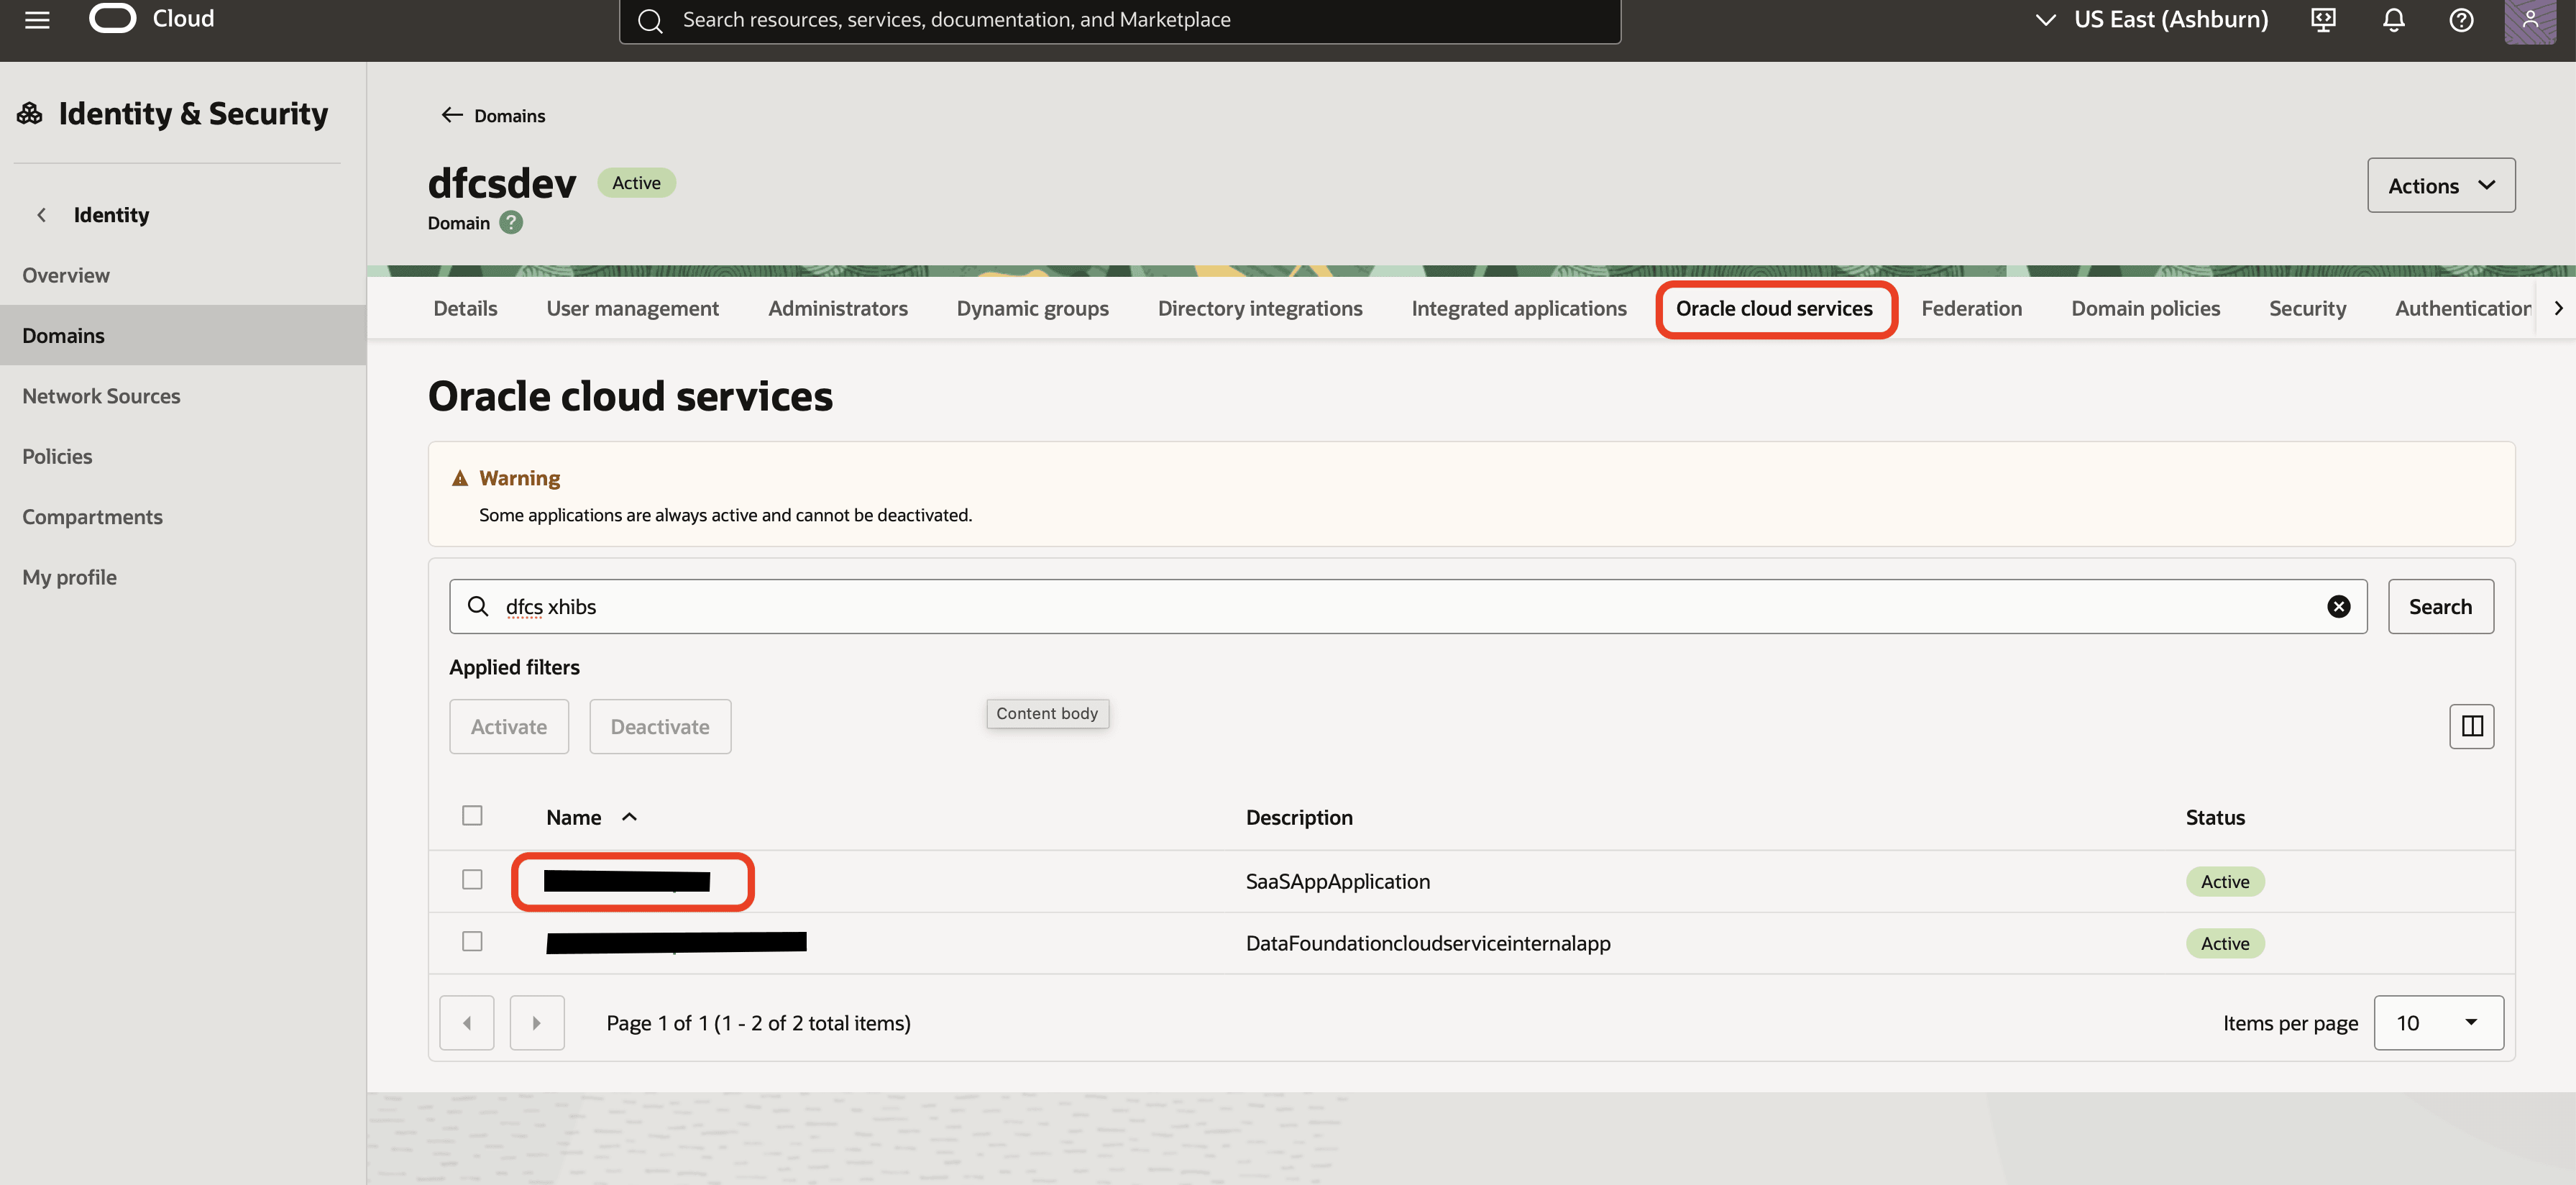Open the Administrators tab
Image resolution: width=2576 pixels, height=1185 pixels.
coord(837,308)
